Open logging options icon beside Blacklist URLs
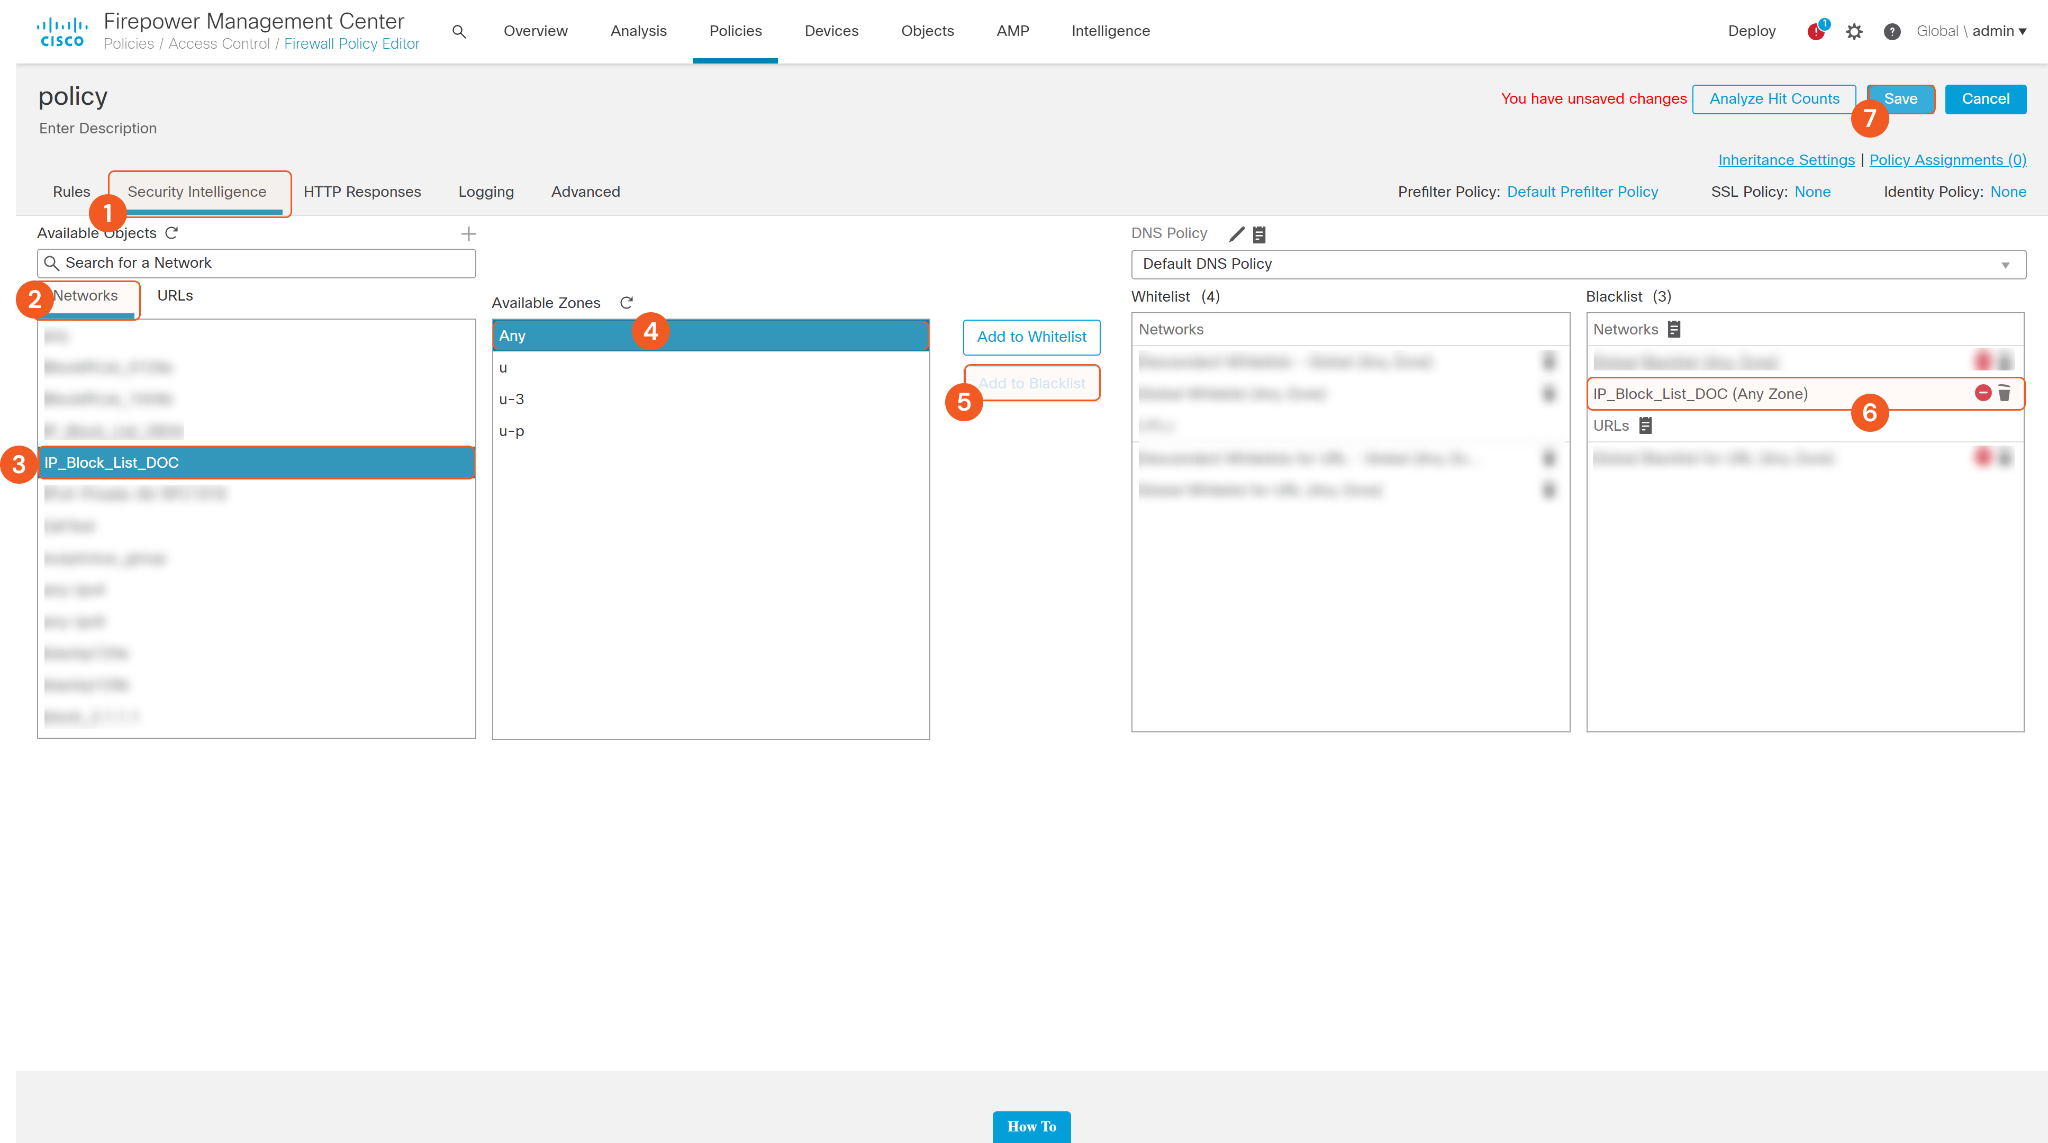The width and height of the screenshot is (2048, 1143). tap(1646, 426)
